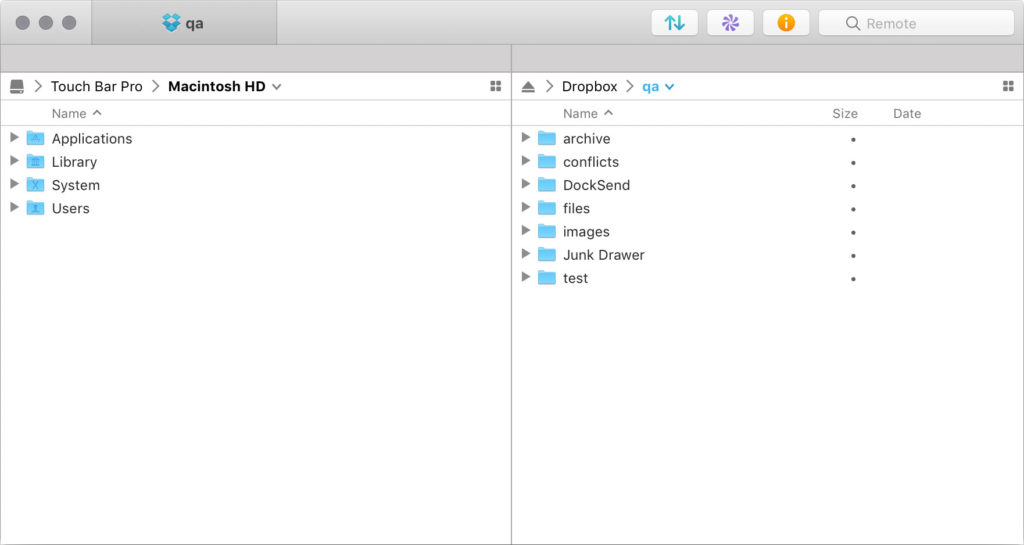Open the qa path dropdown
This screenshot has width=1024, height=545.
tap(670, 87)
